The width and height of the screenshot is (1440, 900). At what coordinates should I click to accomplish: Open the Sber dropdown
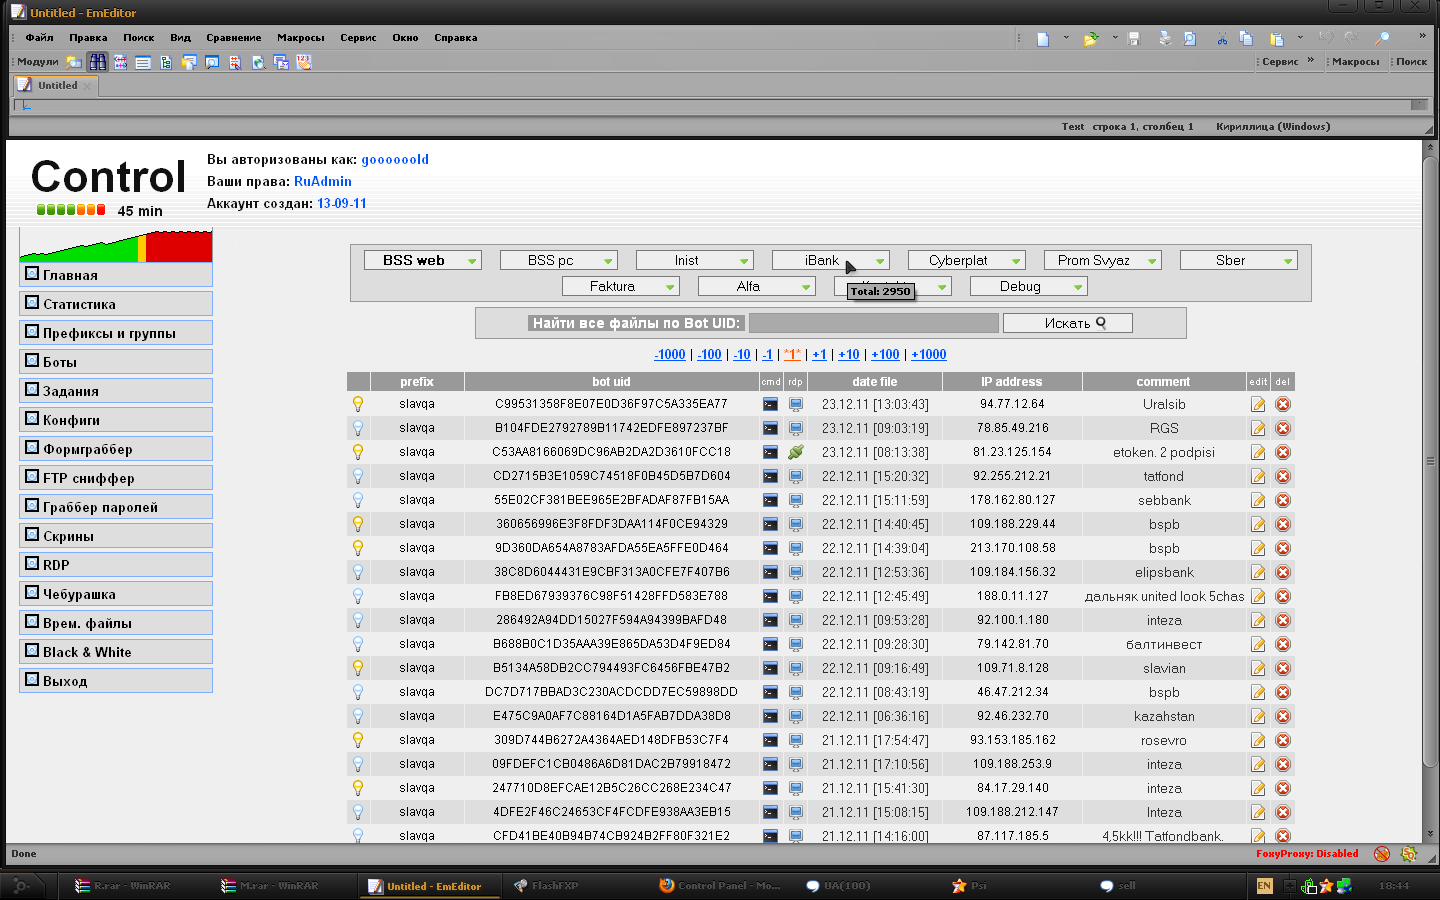tap(1239, 260)
